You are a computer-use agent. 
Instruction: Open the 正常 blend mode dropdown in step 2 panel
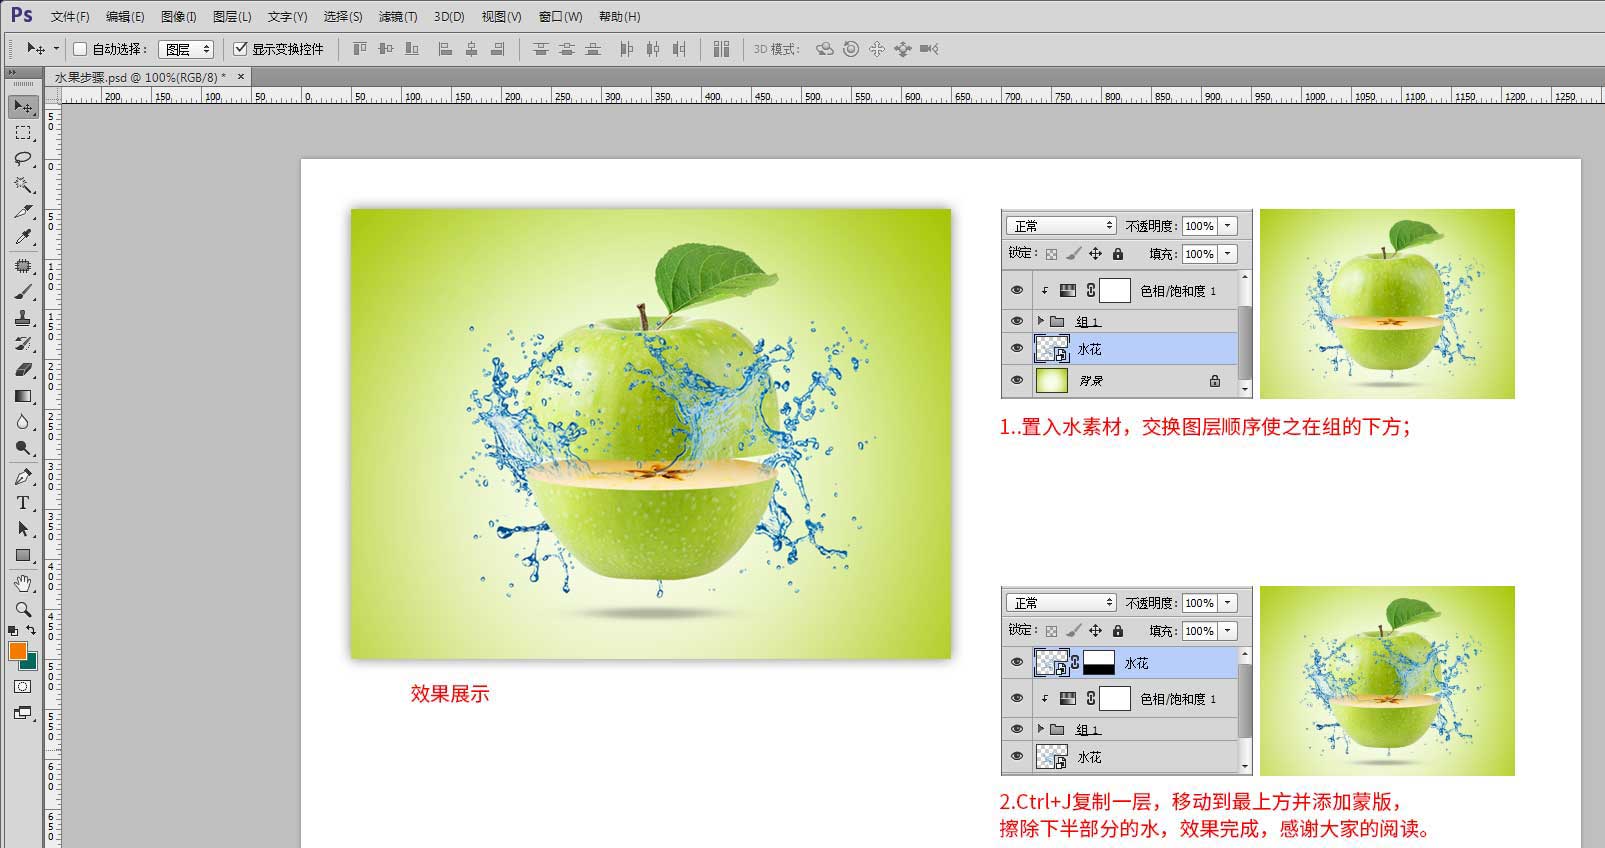click(1061, 603)
